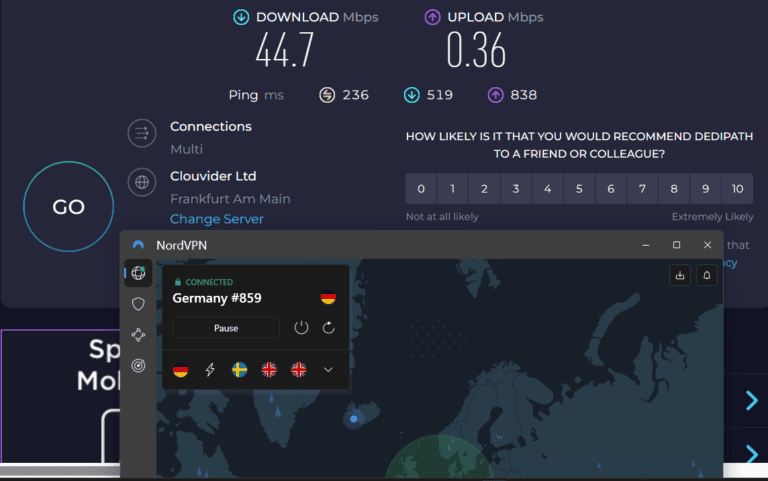Image resolution: width=768 pixels, height=481 pixels.
Task: Select rating 6 in recommendation survey
Action: point(611,189)
